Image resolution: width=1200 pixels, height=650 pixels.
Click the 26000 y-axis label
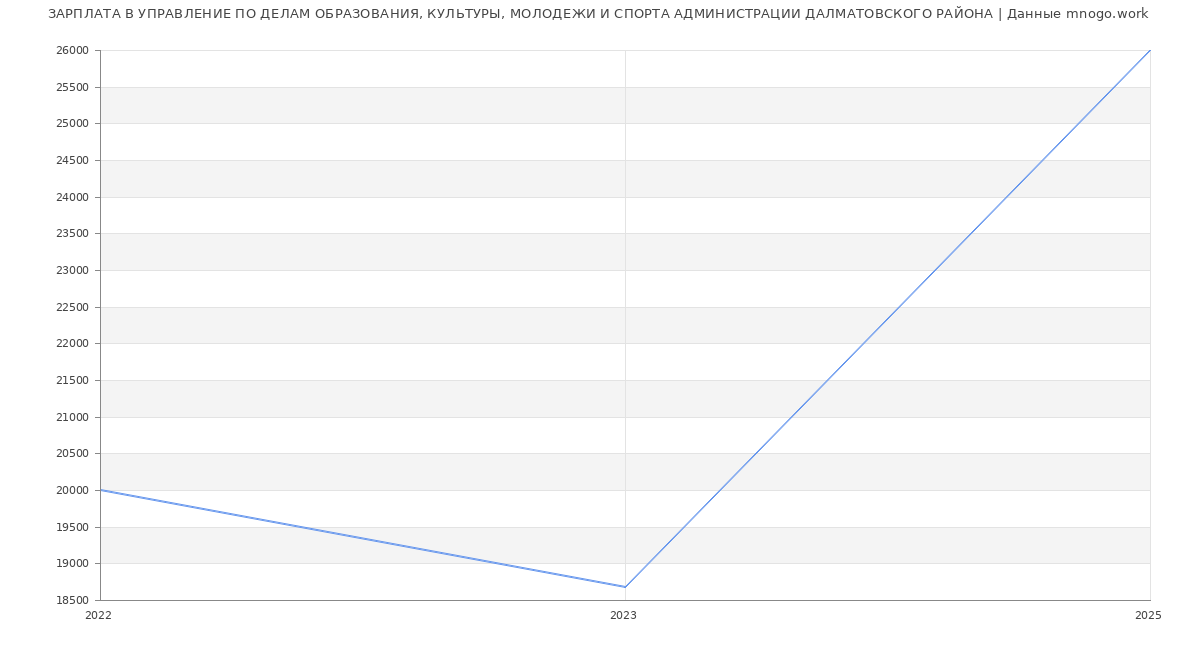(x=74, y=51)
